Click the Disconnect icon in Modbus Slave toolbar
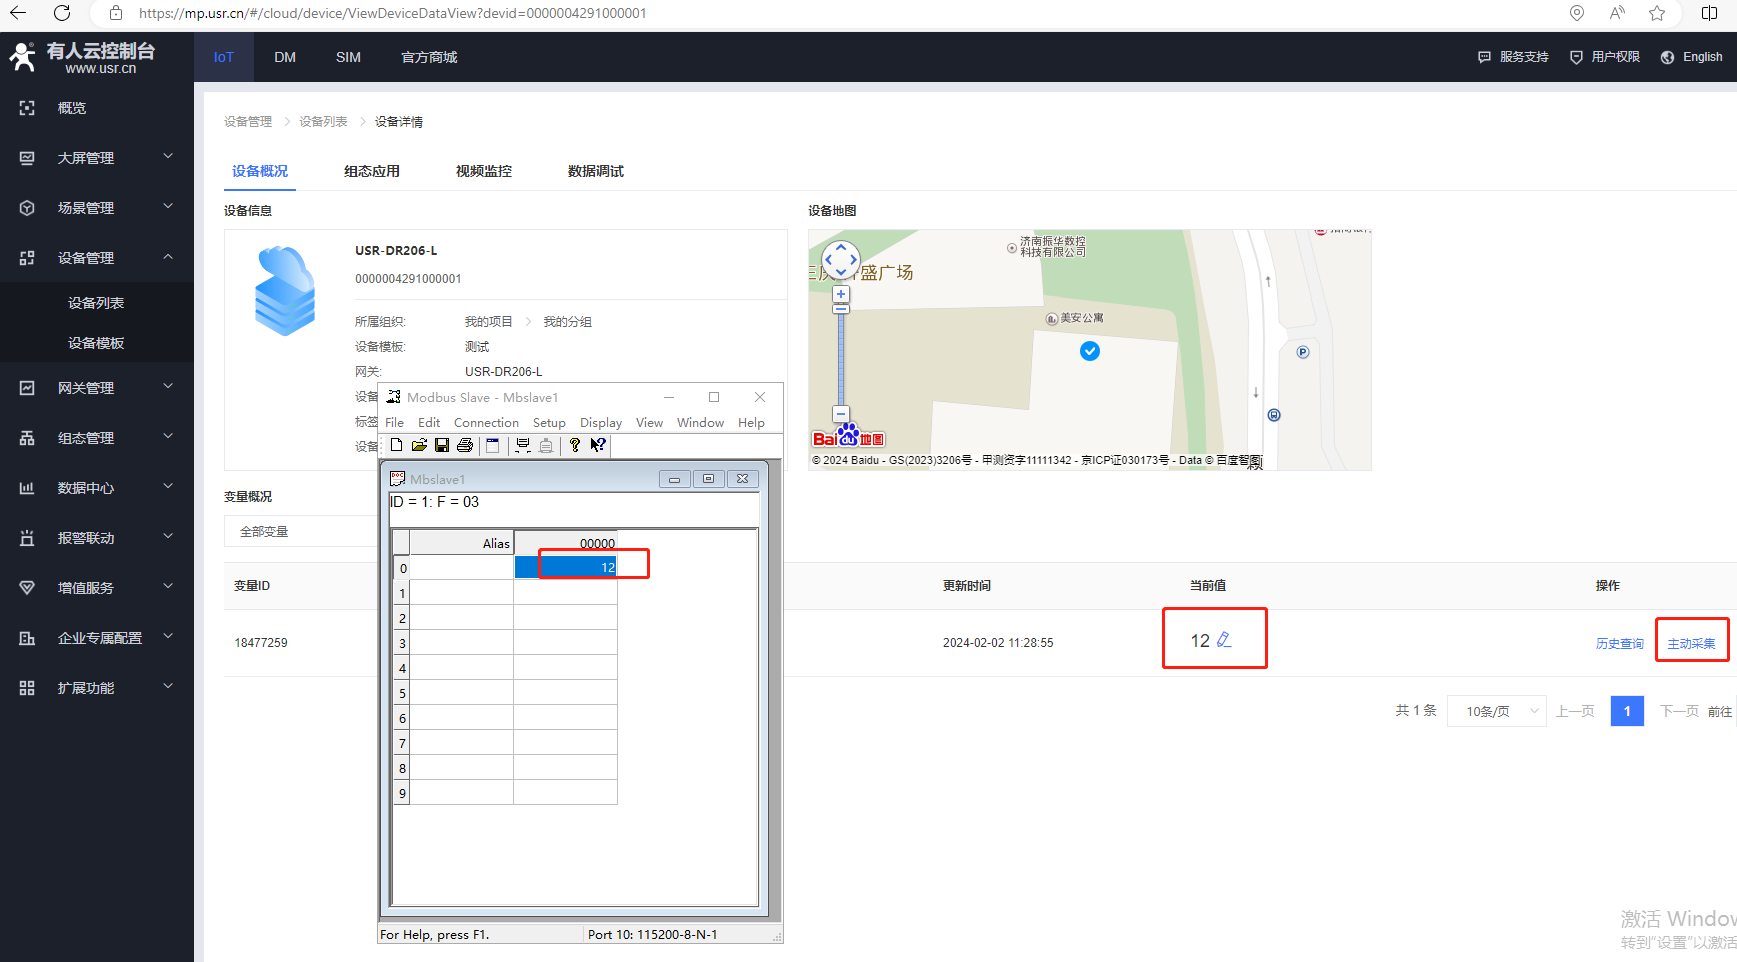 click(546, 445)
